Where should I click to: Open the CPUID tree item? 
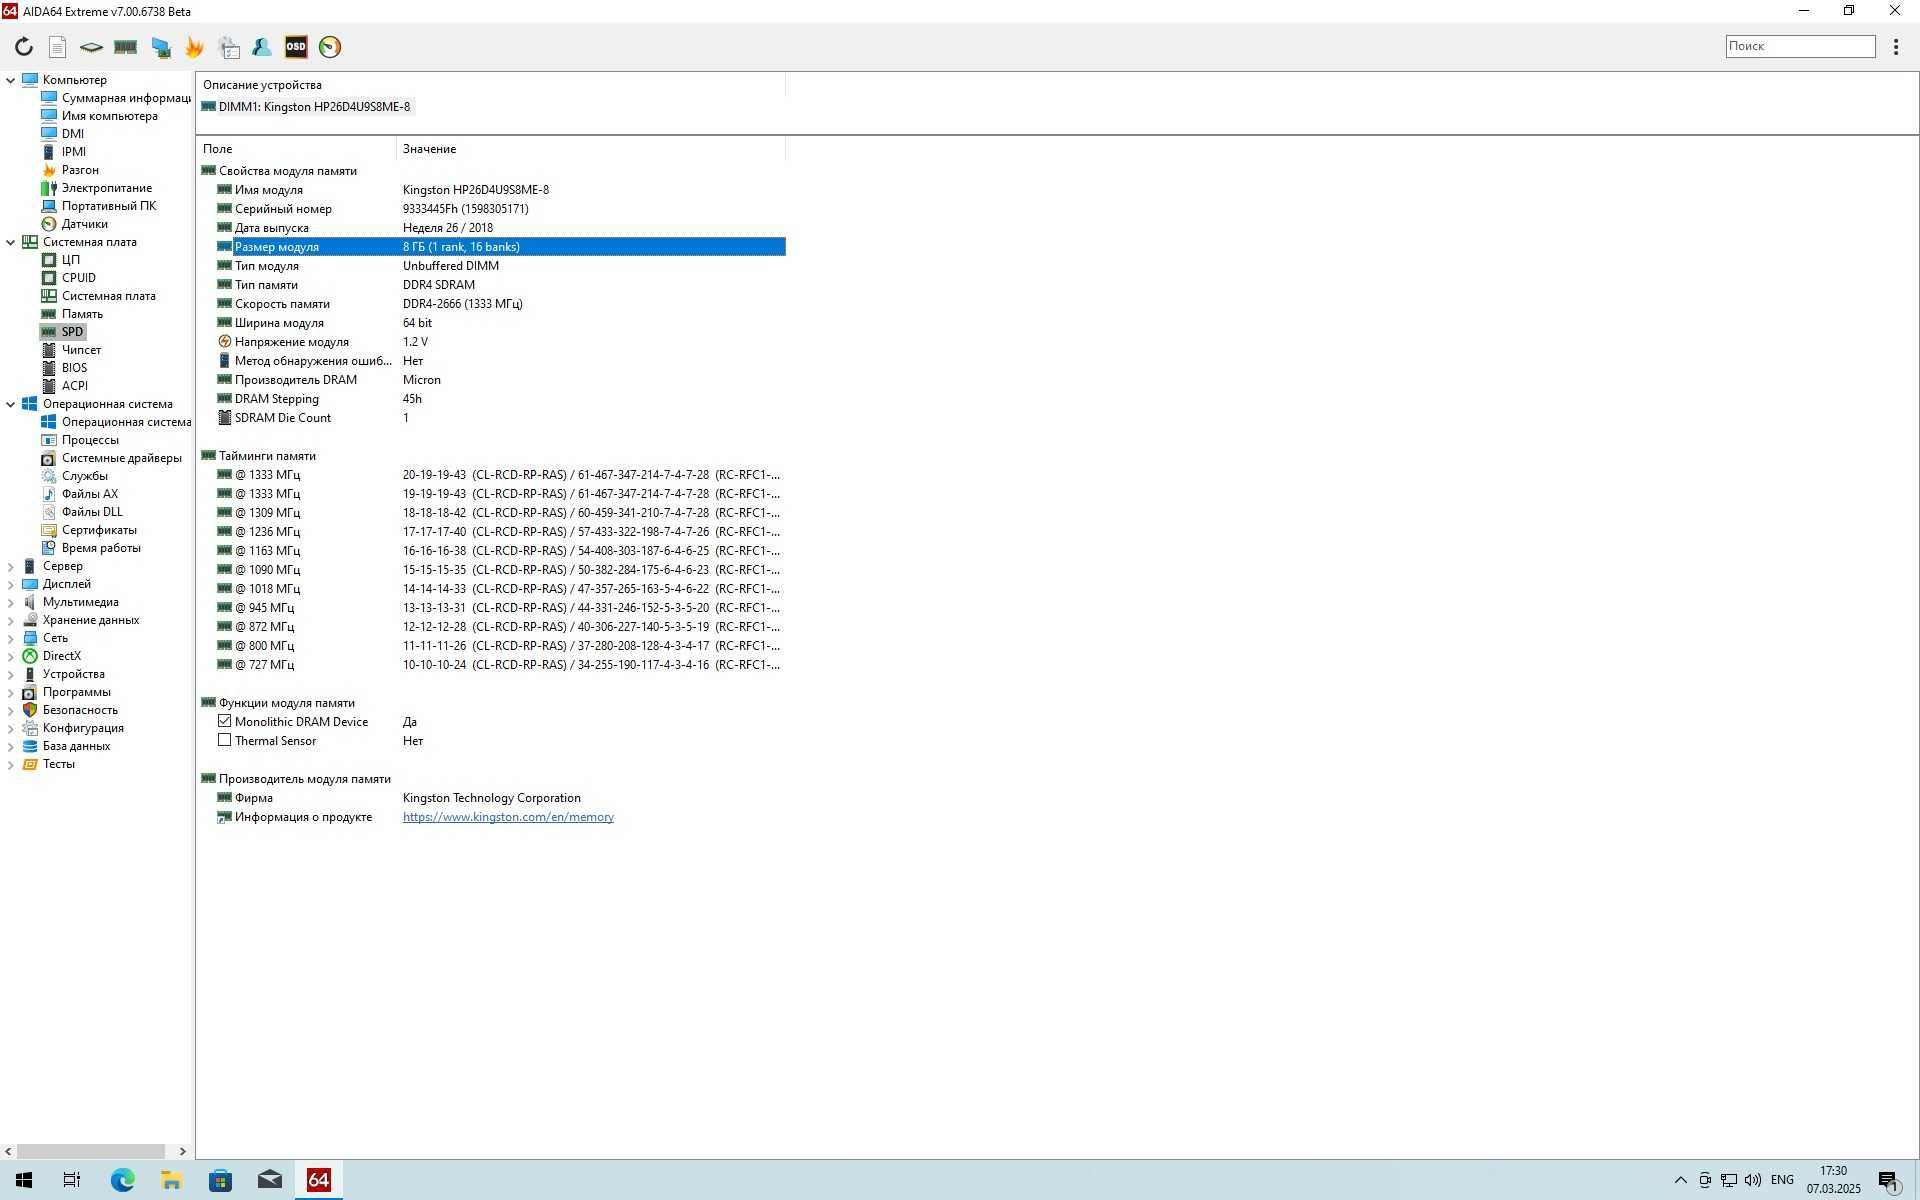[x=79, y=278]
